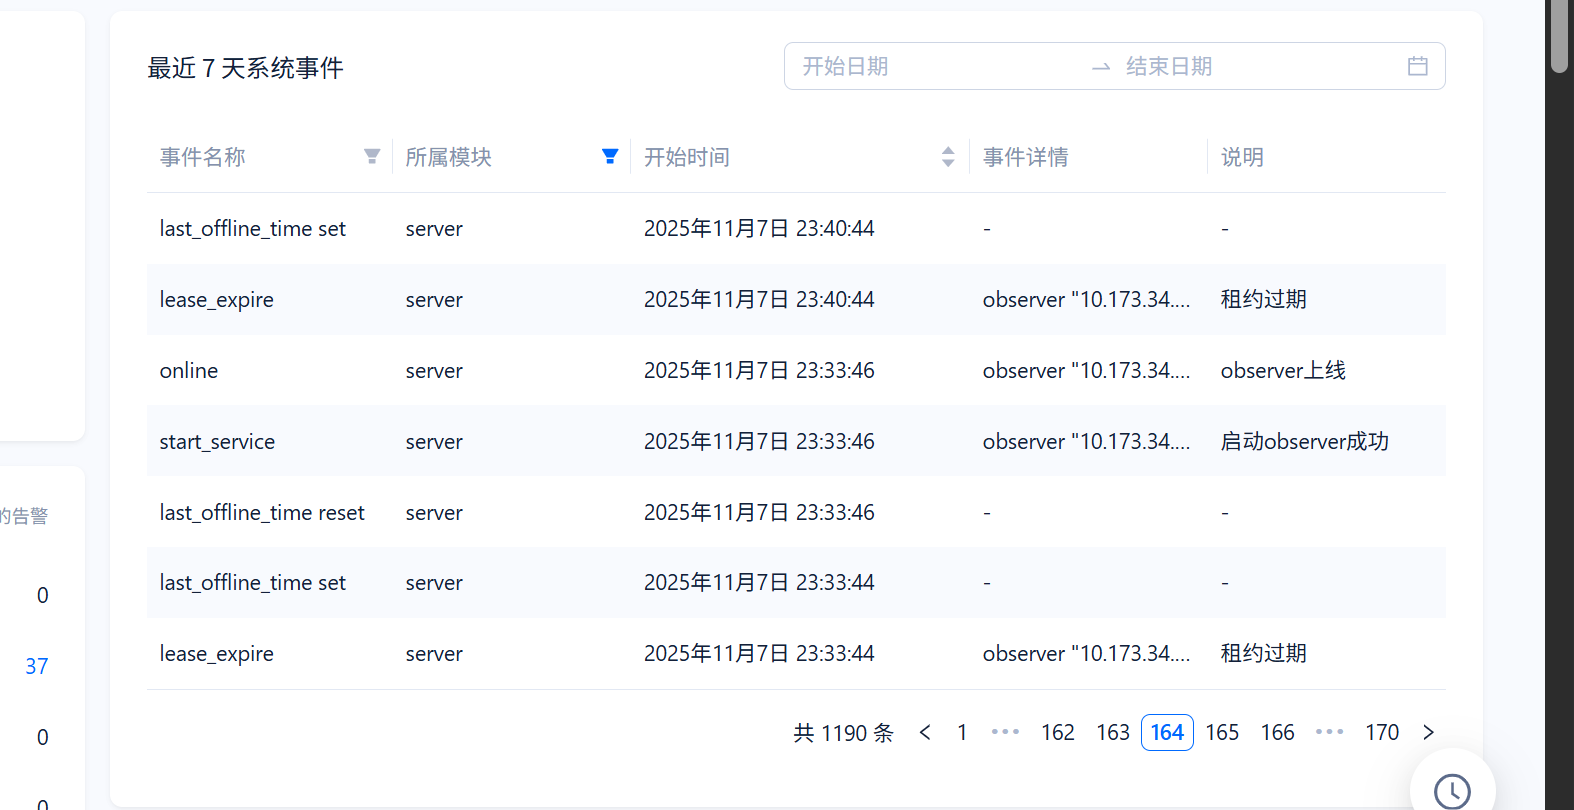Click the calendar icon in date picker

(x=1417, y=66)
